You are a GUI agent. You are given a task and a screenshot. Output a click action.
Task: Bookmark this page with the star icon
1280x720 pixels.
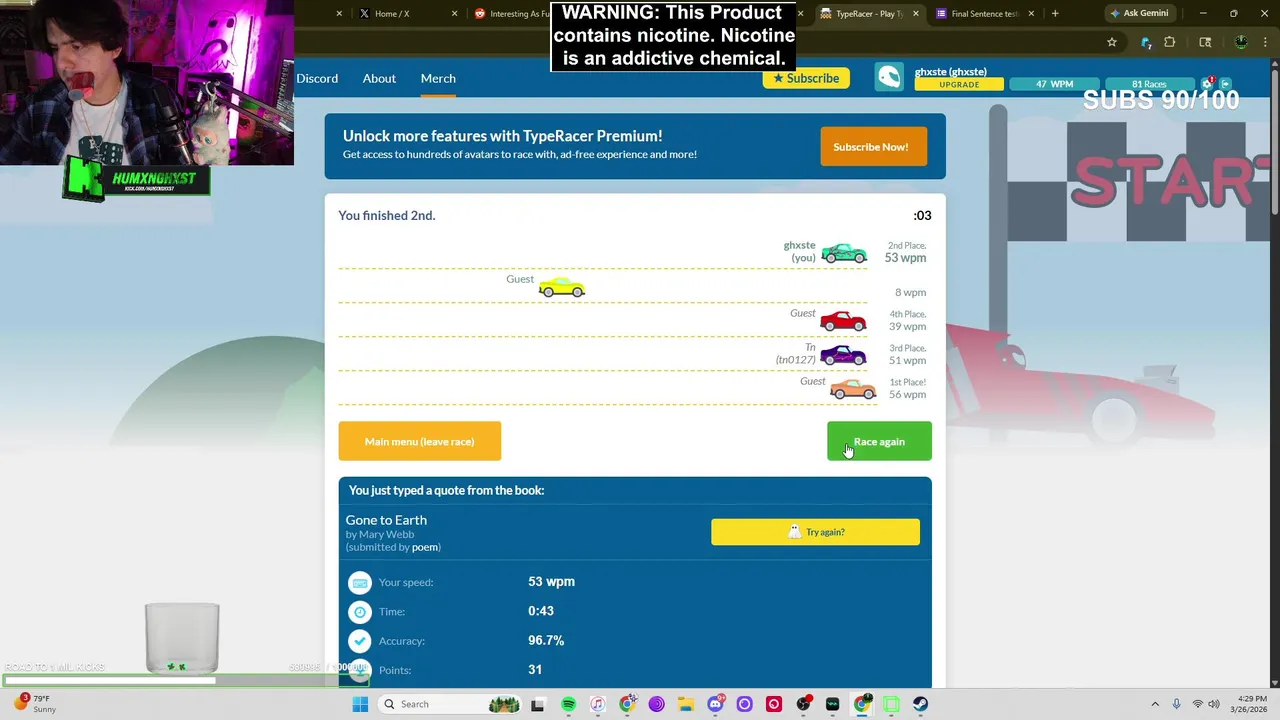(x=1111, y=42)
